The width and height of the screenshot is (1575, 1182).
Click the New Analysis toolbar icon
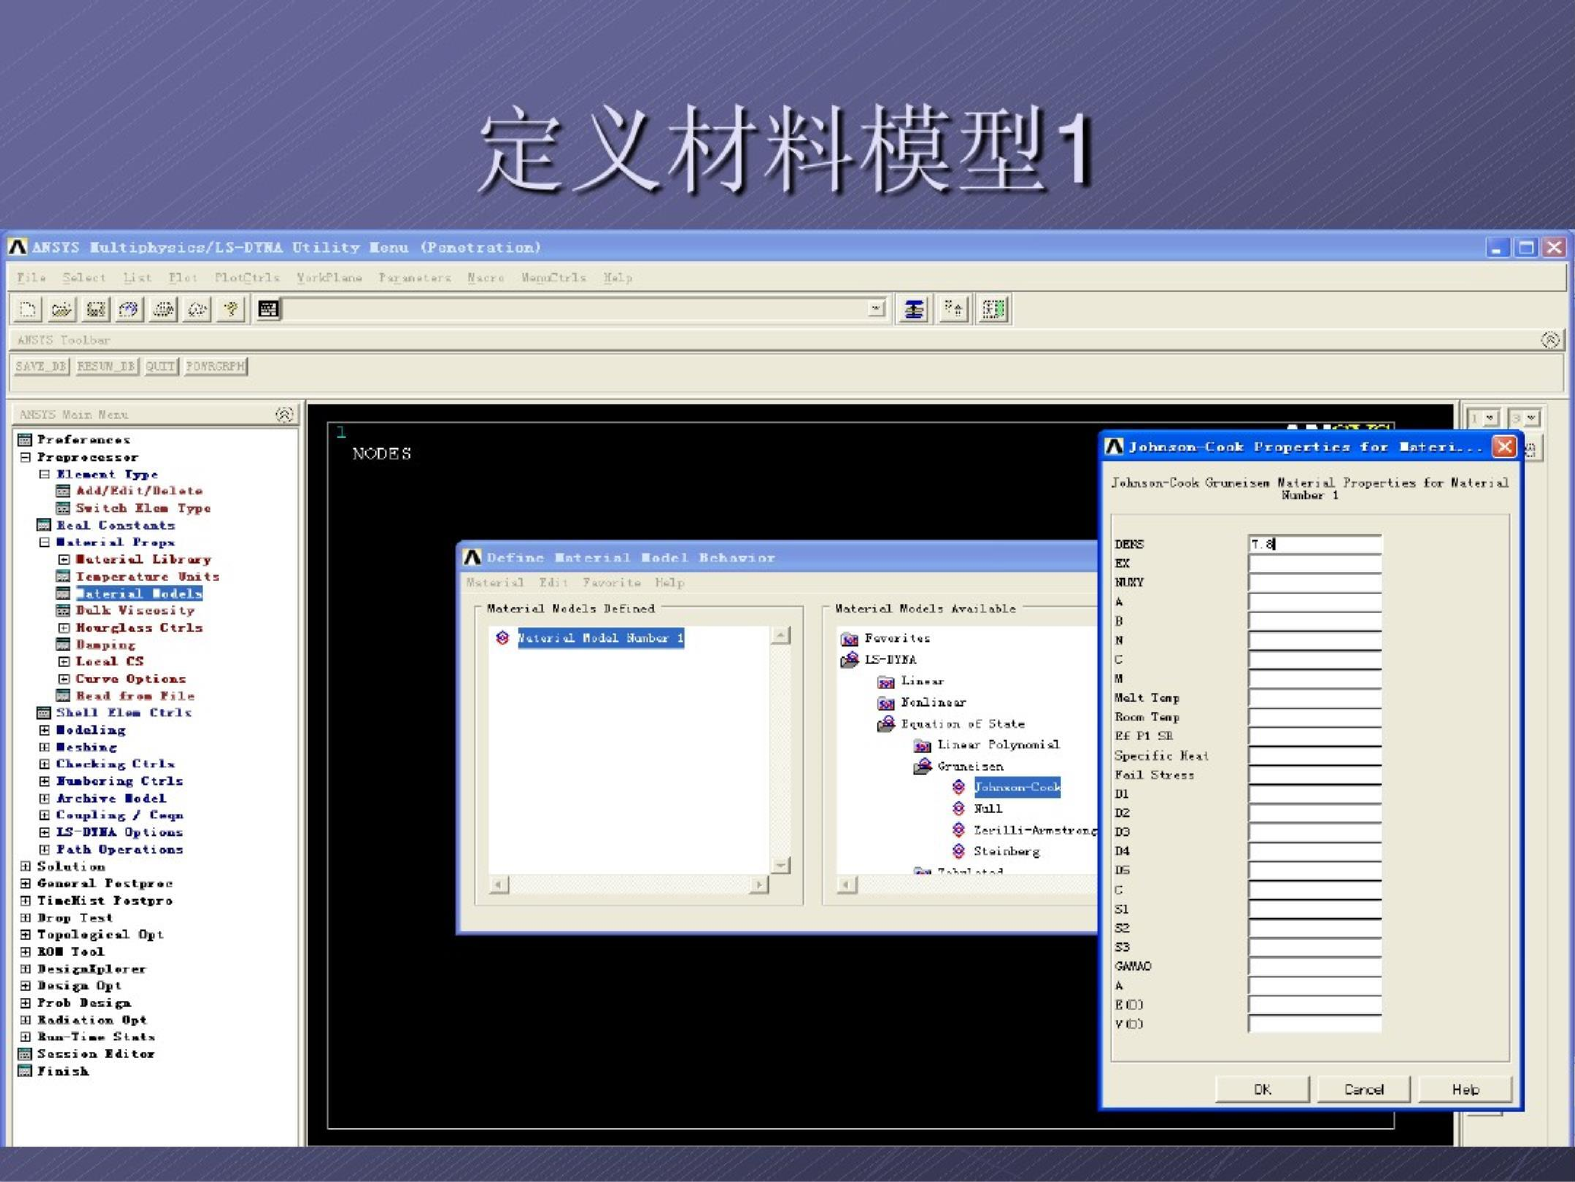pos(28,310)
